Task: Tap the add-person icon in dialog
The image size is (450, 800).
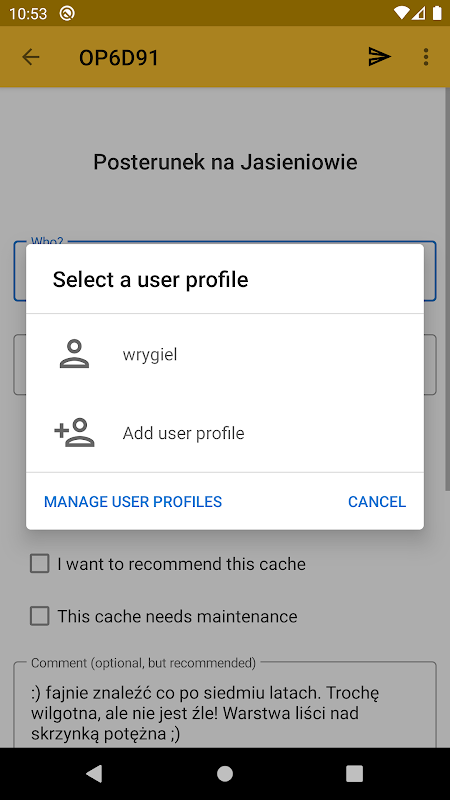Action: tap(74, 433)
